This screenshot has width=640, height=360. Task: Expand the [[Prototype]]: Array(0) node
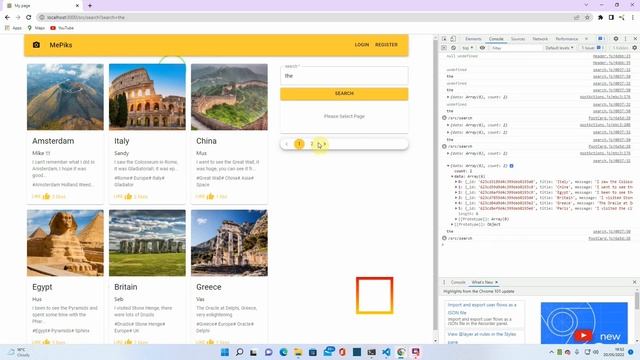pos(456,219)
